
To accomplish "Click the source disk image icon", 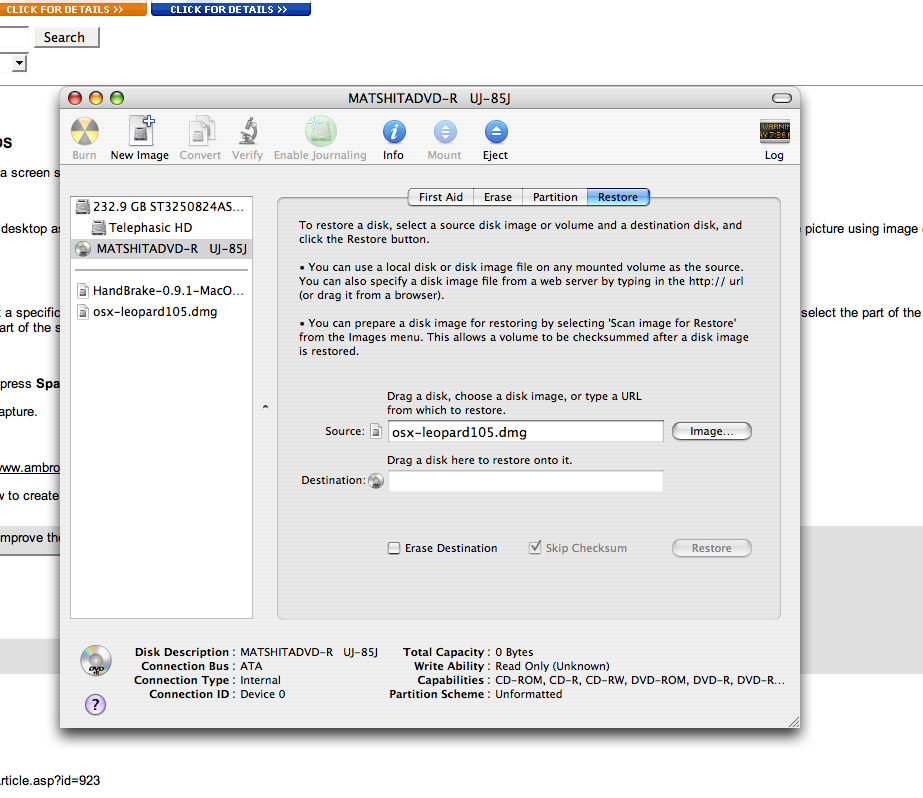I will [x=376, y=431].
